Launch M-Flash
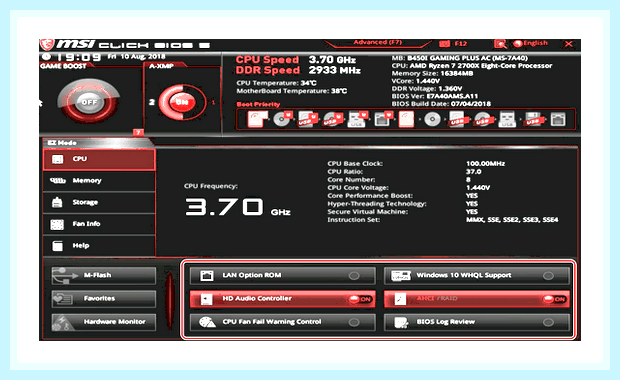The height and width of the screenshot is (380, 620). click(x=104, y=275)
